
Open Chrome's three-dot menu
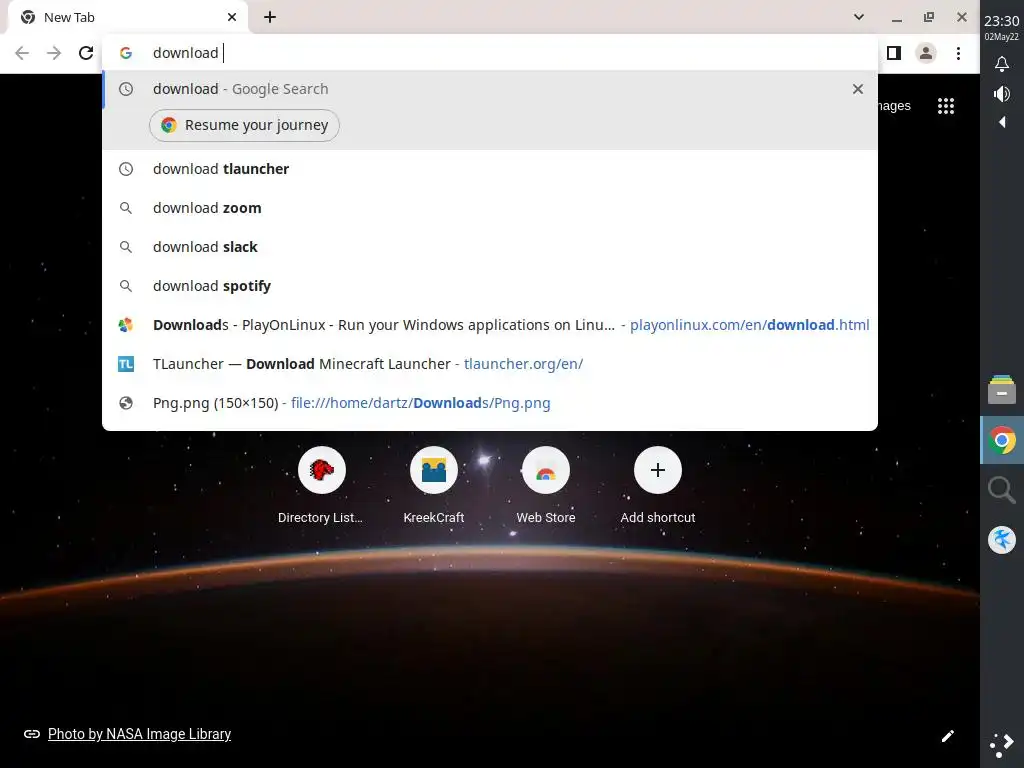point(958,53)
